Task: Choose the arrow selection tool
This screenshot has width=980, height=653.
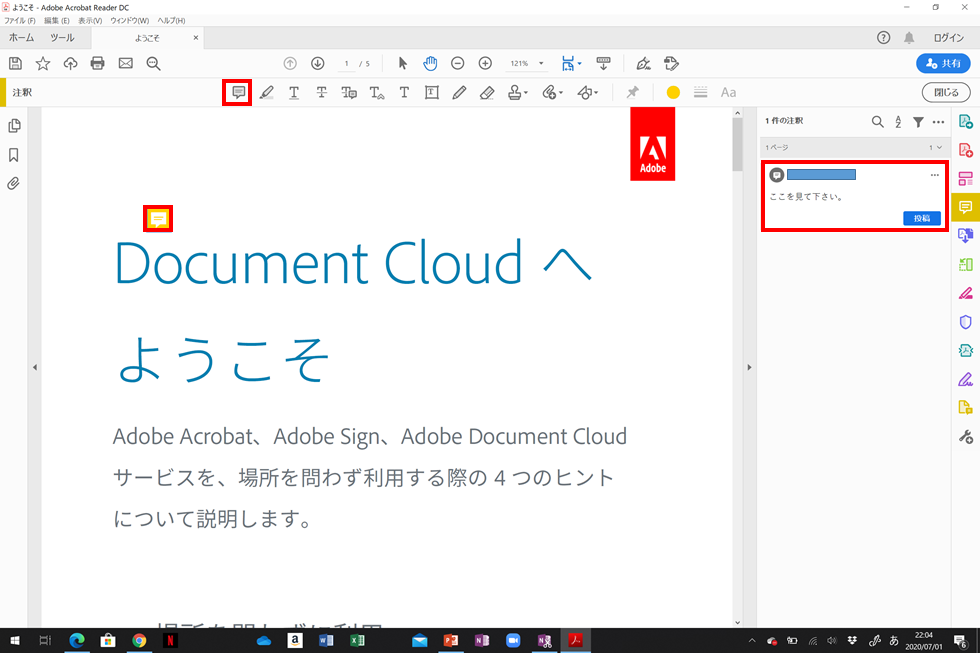Action: 402,63
